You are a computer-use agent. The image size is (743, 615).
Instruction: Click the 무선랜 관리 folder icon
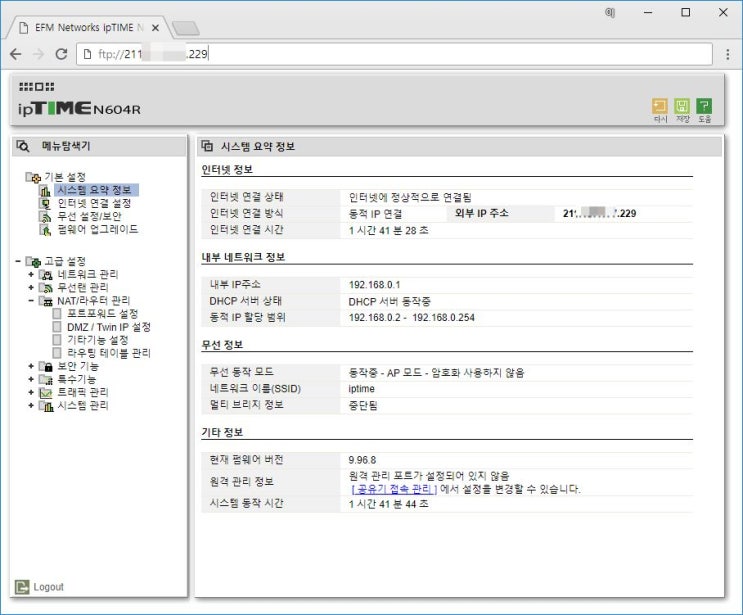tap(46, 288)
